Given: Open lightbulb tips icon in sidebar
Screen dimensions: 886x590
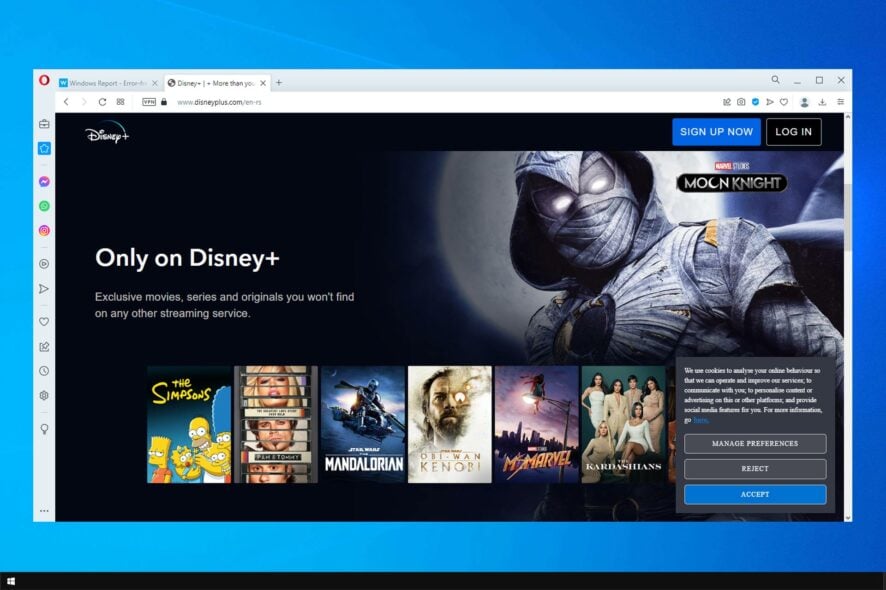Looking at the screenshot, I should coord(44,429).
